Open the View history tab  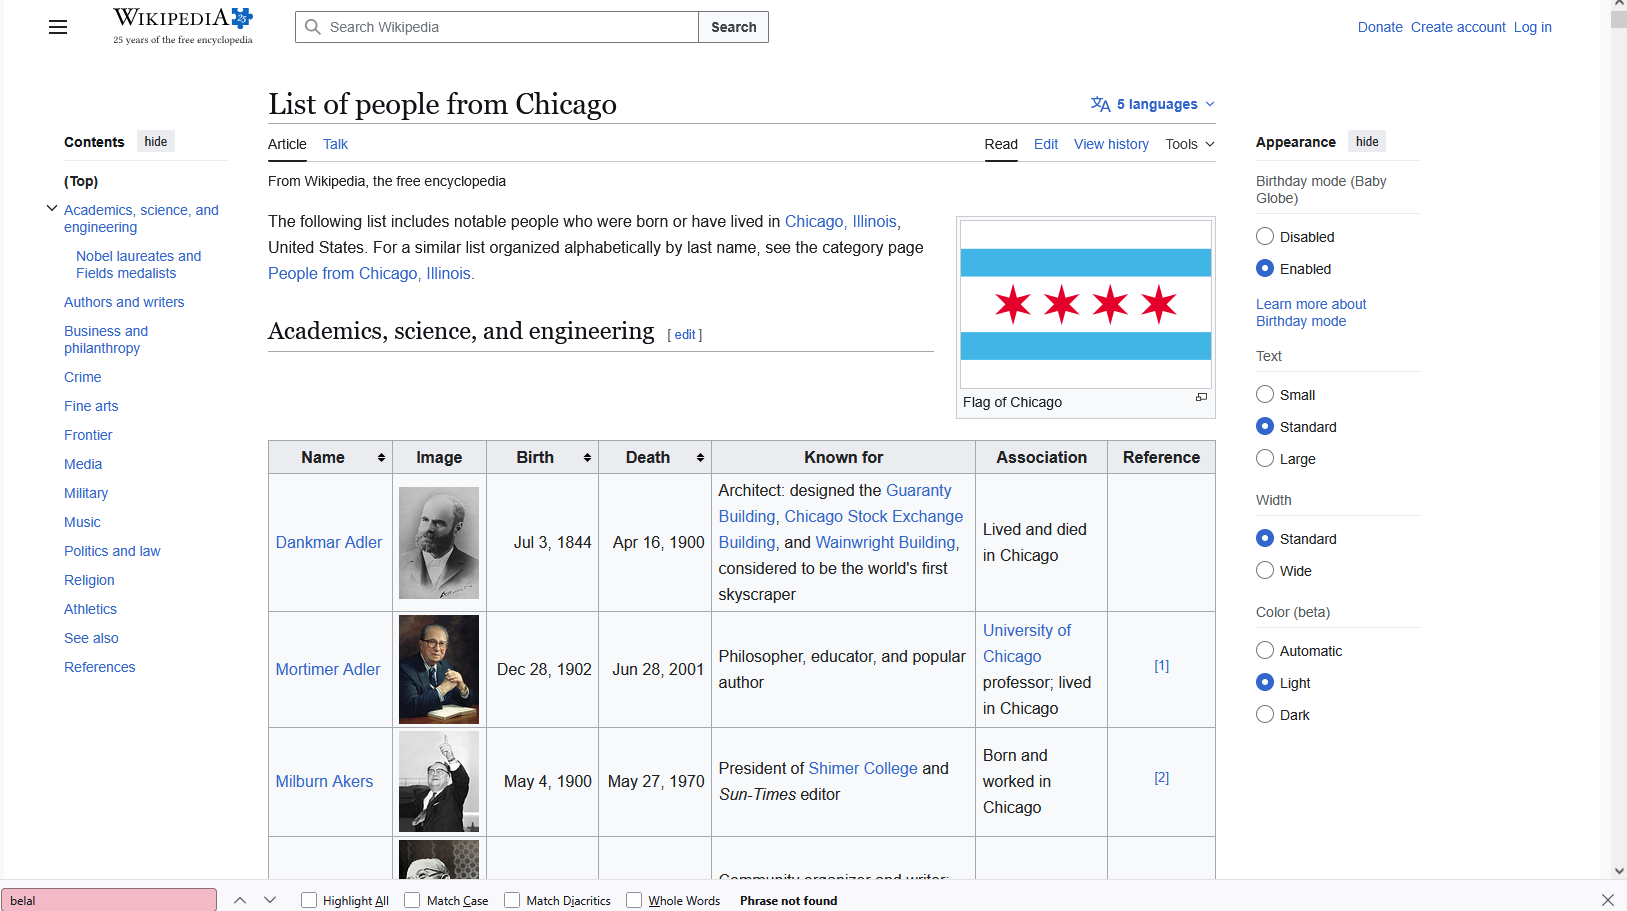pos(1111,144)
